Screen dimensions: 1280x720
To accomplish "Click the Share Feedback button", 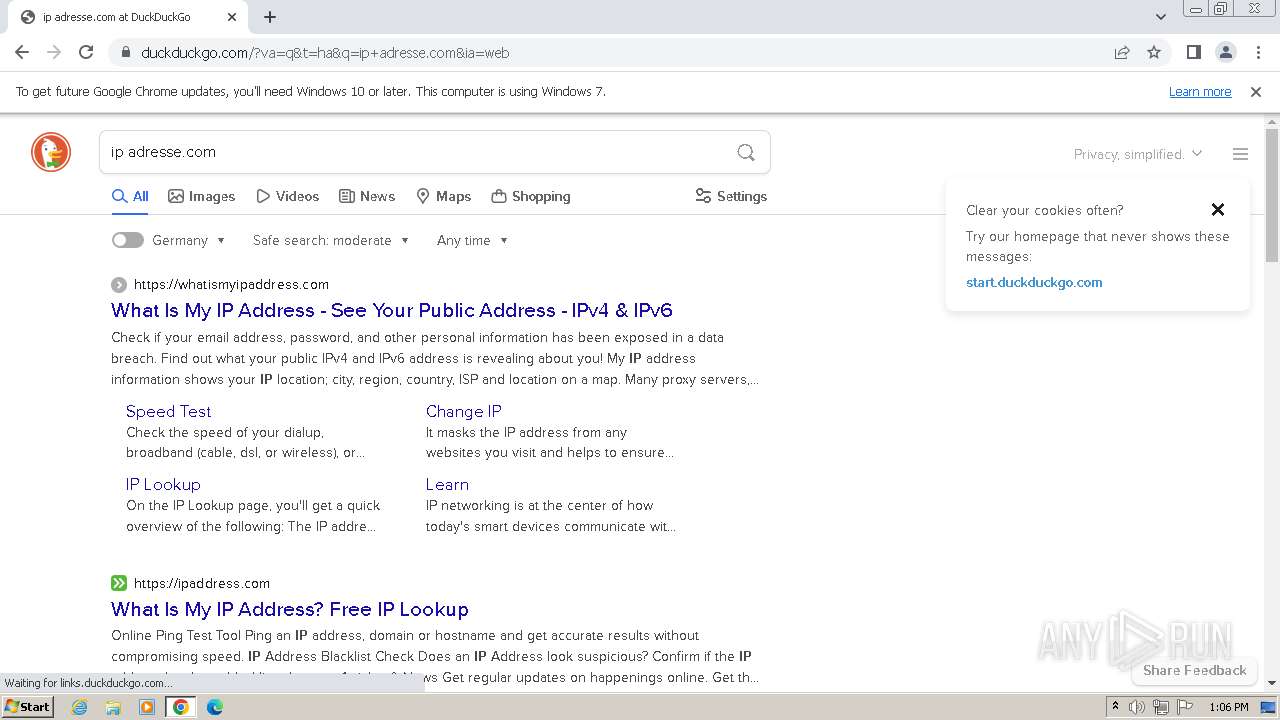I will point(1194,670).
